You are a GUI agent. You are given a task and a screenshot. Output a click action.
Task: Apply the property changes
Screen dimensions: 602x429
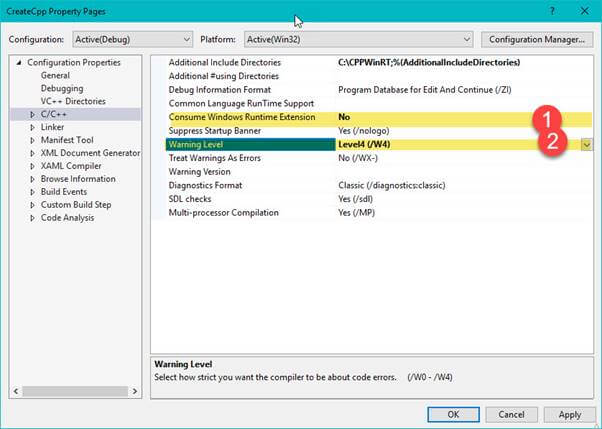pyautogui.click(x=570, y=415)
